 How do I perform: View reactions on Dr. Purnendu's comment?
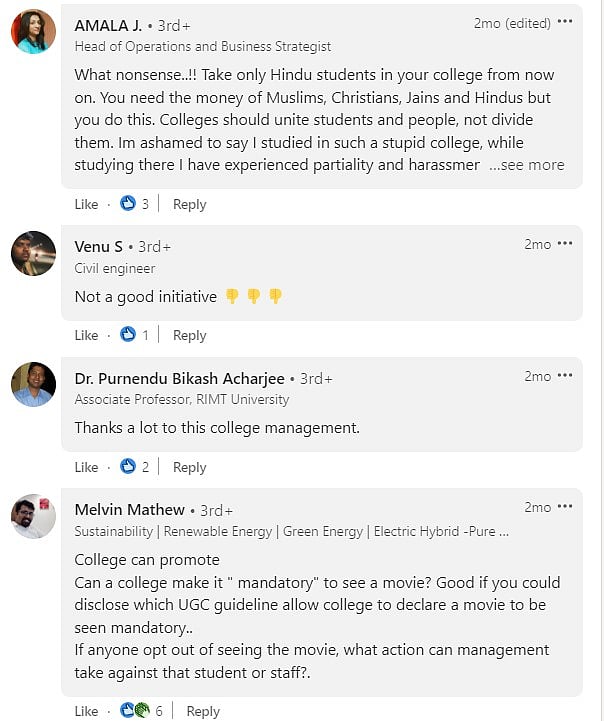(135, 467)
